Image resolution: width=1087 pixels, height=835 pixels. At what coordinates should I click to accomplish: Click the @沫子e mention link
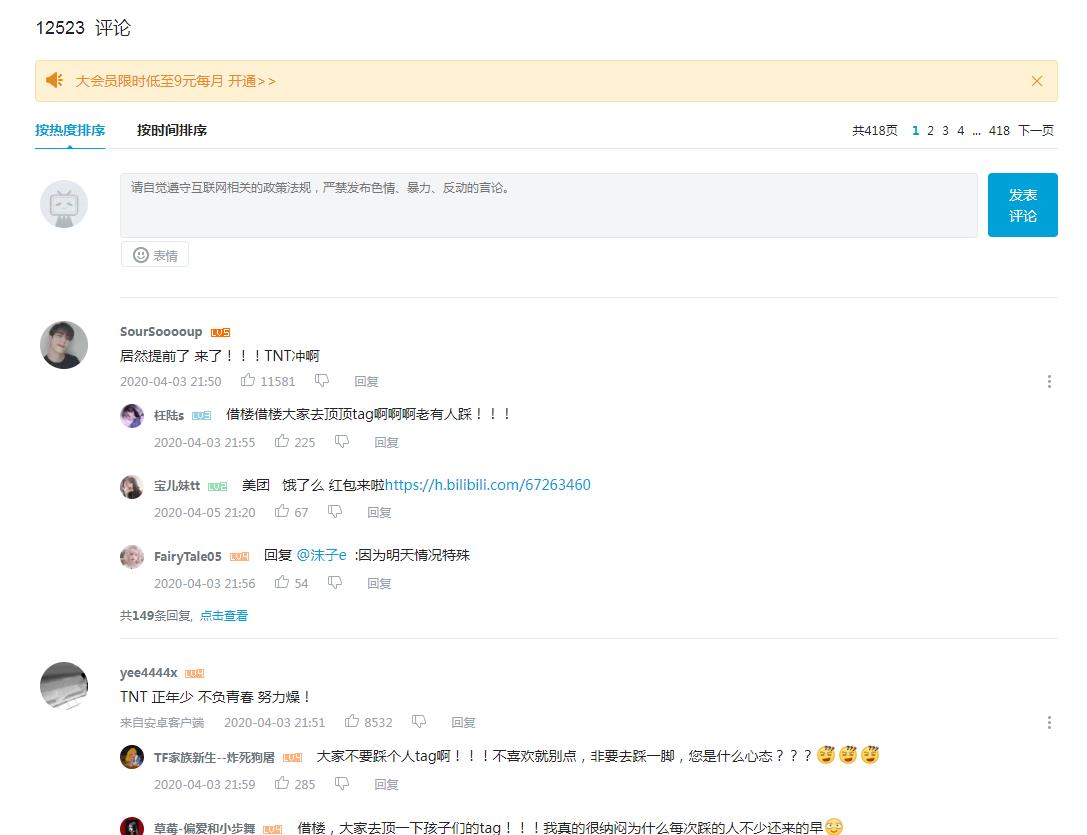click(x=321, y=555)
